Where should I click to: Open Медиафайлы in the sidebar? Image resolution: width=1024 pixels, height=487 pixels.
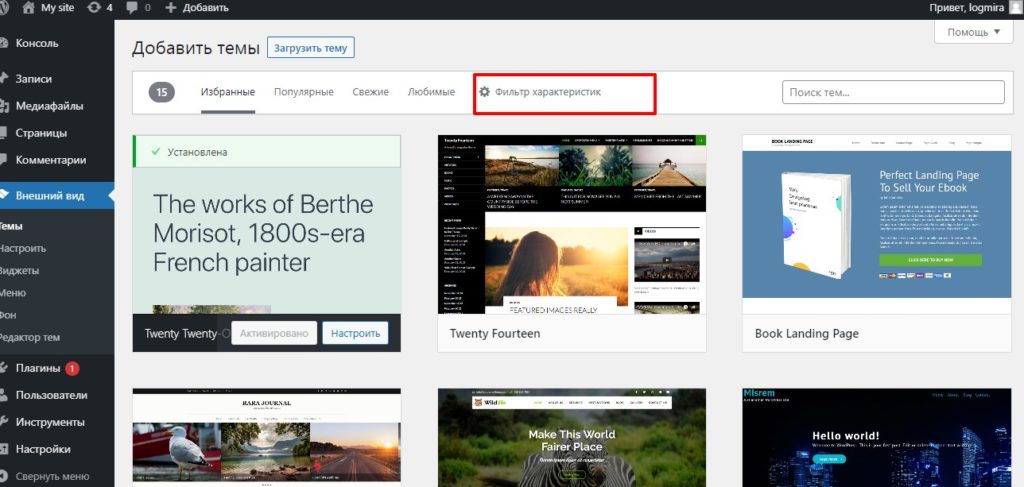(49, 106)
